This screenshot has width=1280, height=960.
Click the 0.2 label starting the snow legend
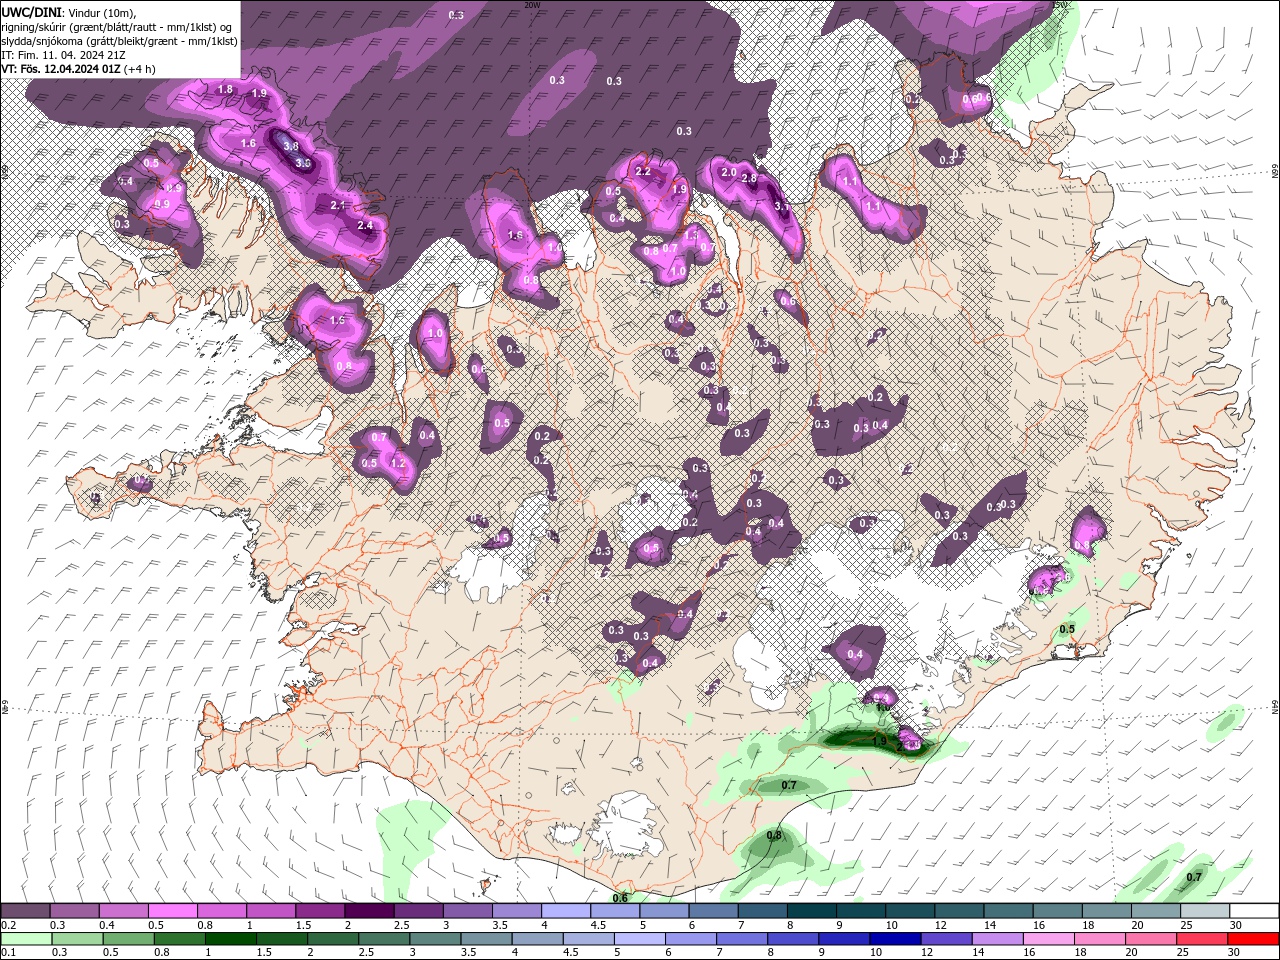tap(9, 925)
